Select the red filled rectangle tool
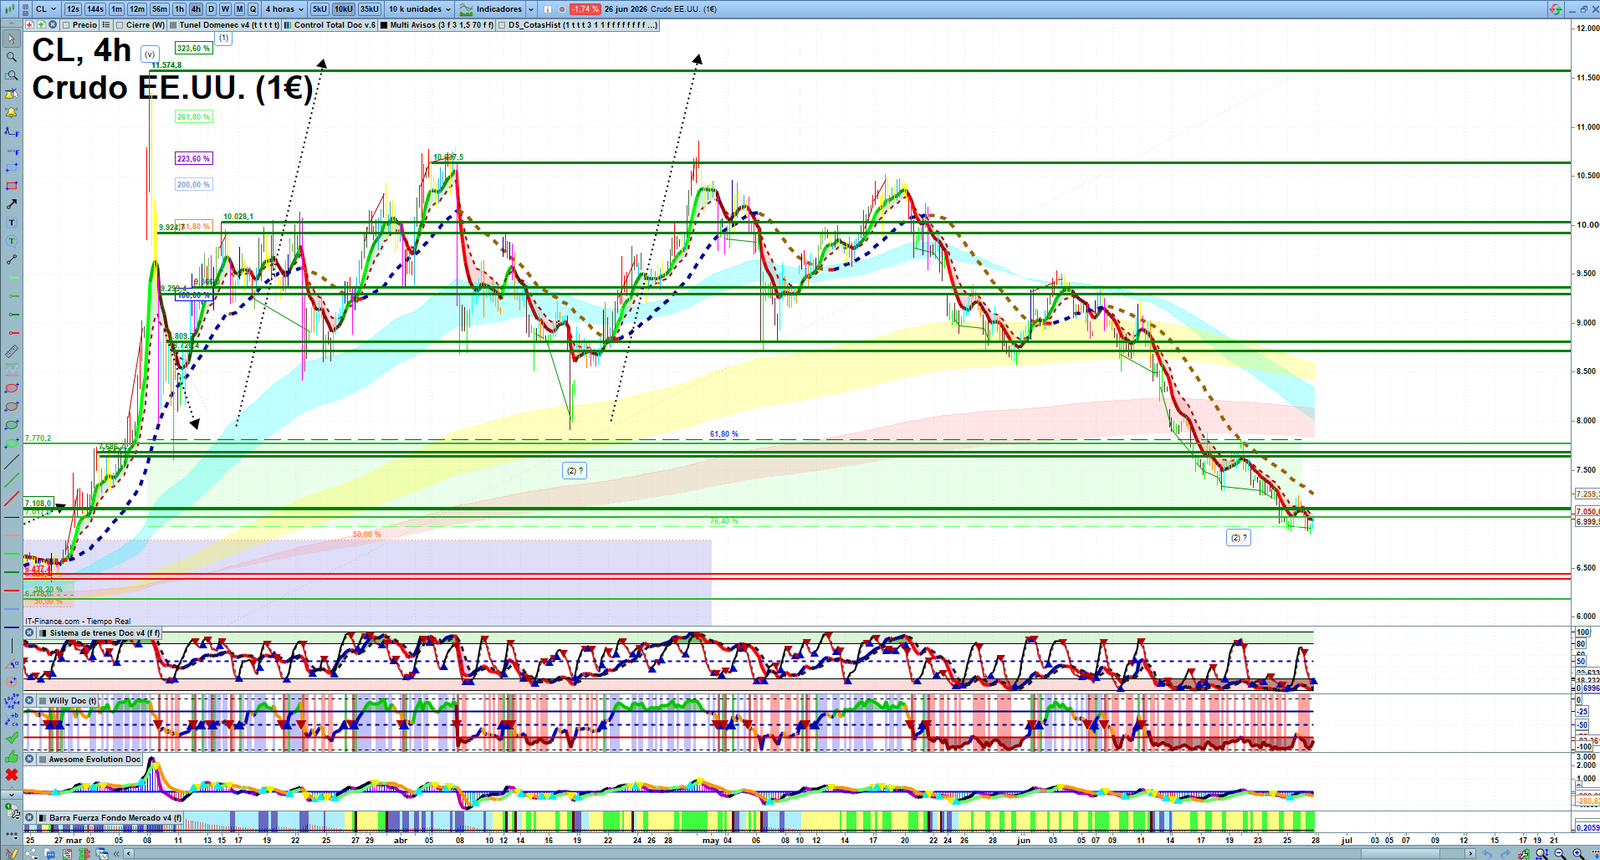Screen dimensions: 1600x860 11,186
